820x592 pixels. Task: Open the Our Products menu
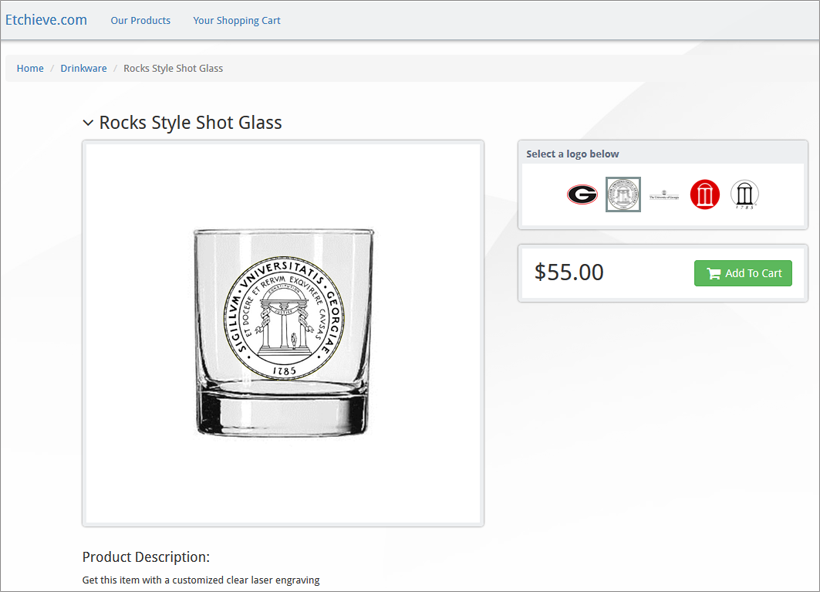click(x=140, y=20)
